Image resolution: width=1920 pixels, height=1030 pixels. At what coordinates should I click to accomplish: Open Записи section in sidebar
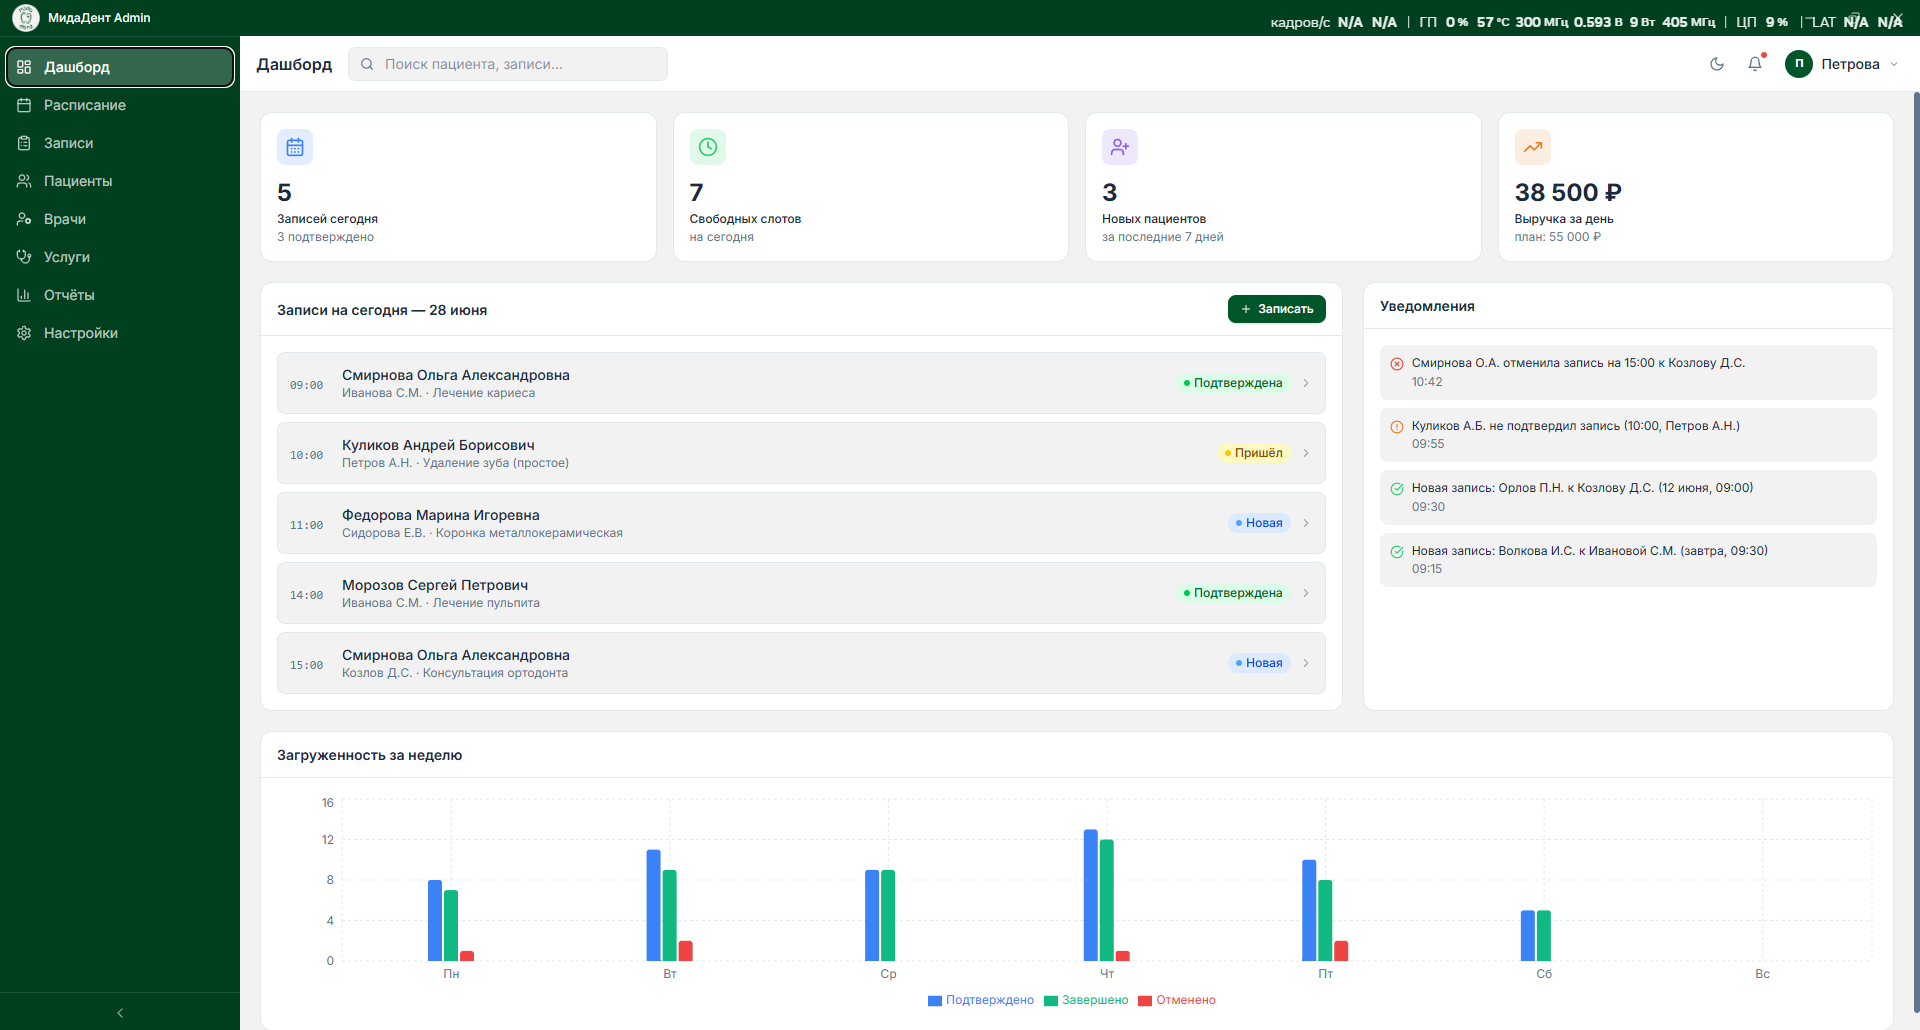pos(120,143)
